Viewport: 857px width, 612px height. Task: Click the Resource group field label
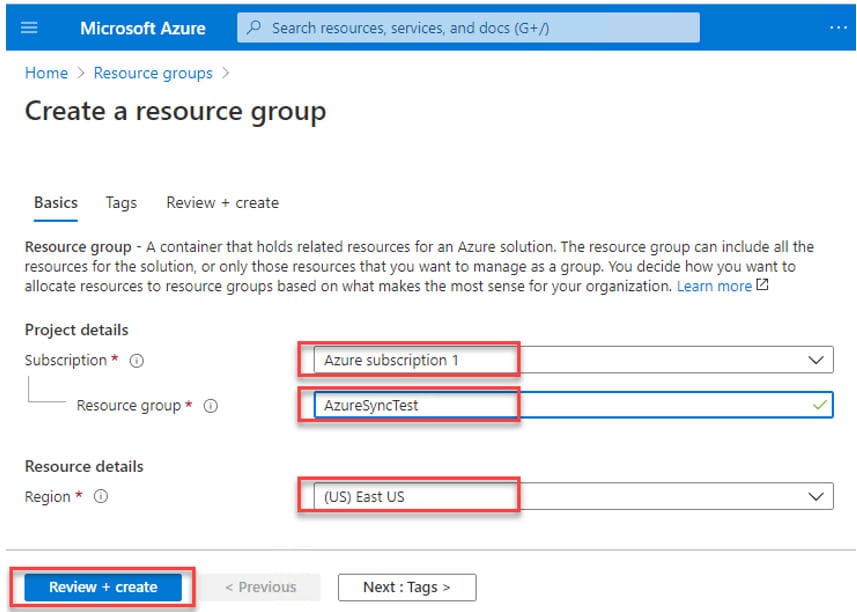tap(128, 405)
